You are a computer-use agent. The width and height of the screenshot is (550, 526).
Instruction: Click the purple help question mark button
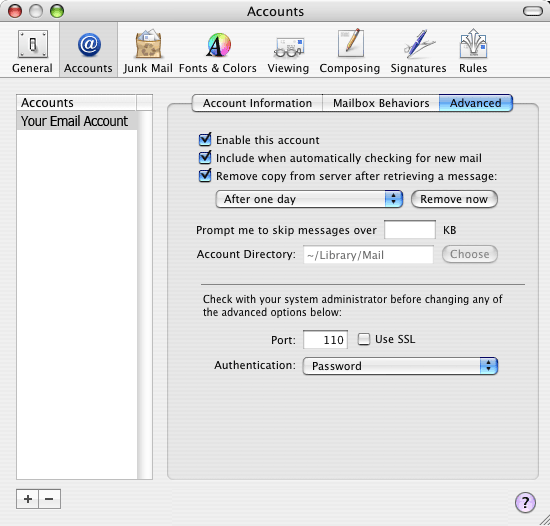pyautogui.click(x=525, y=502)
